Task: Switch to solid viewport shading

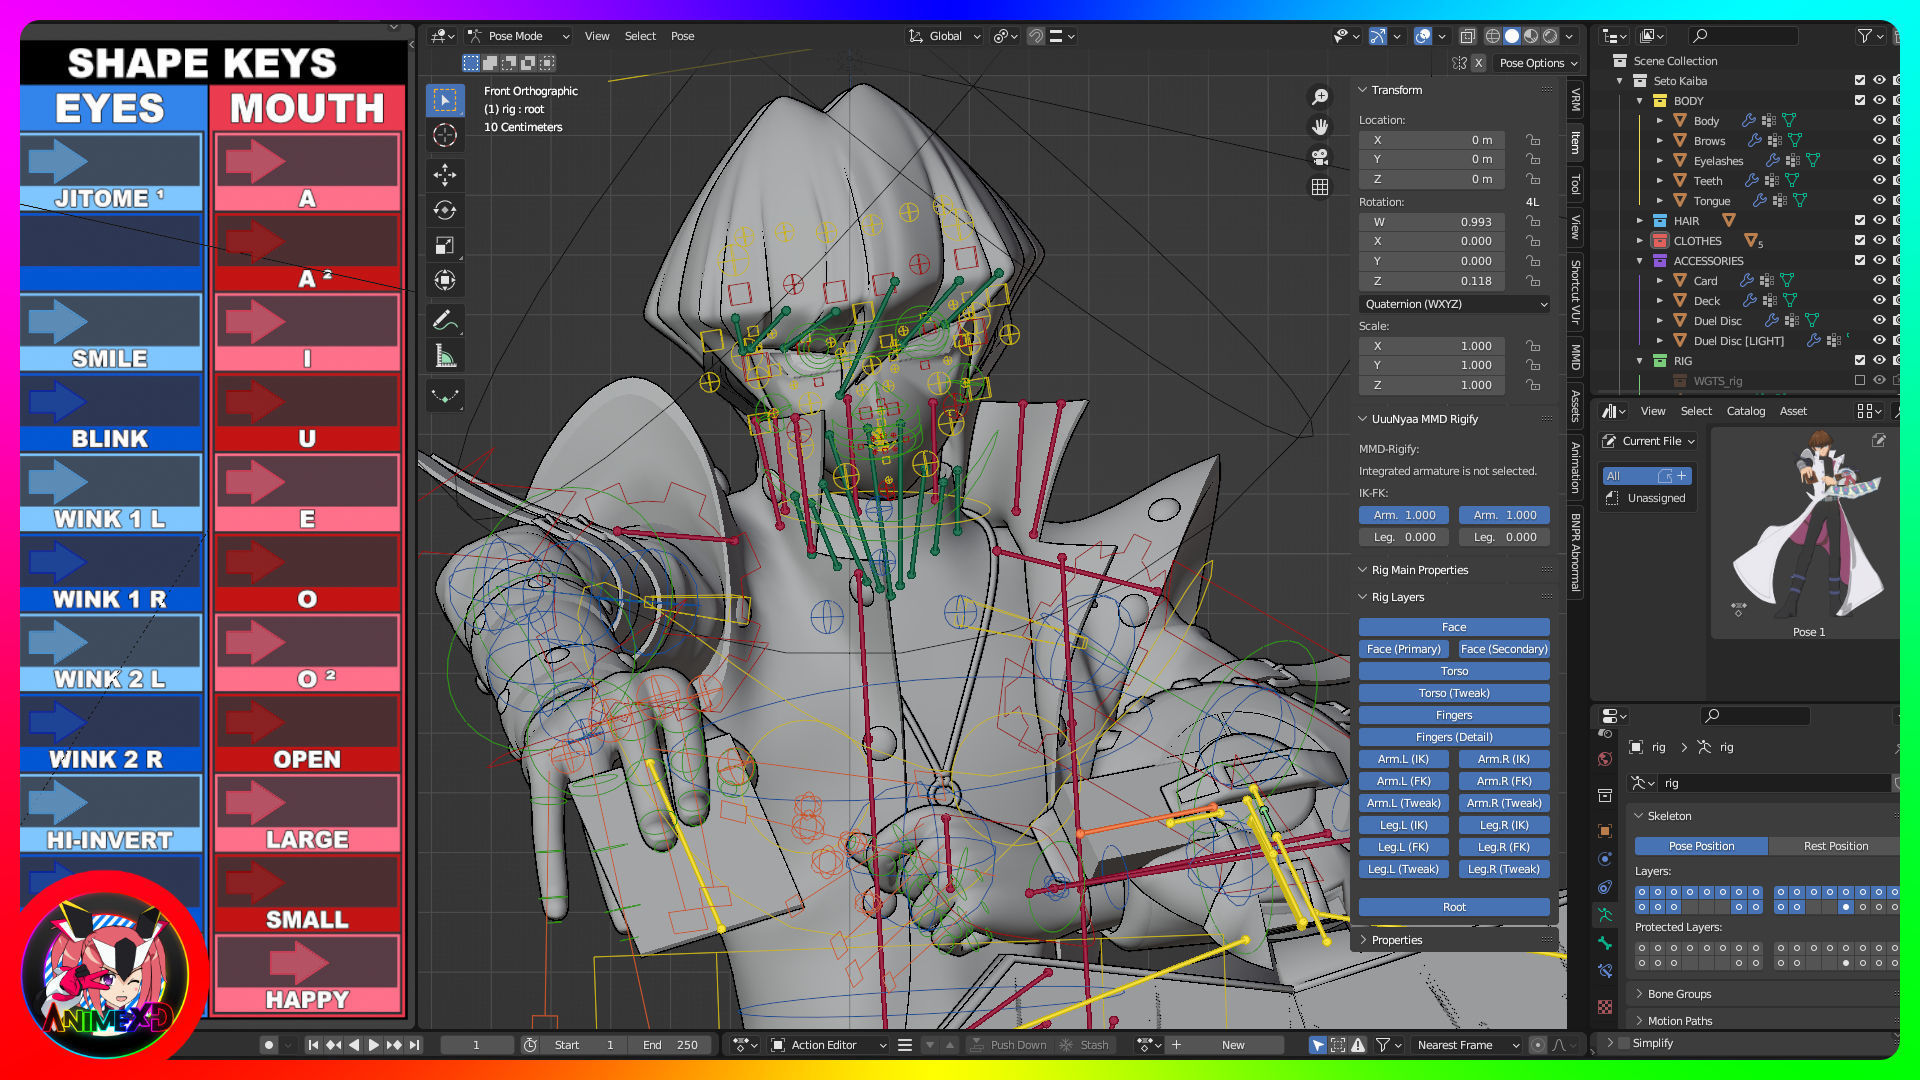Action: coord(1512,36)
